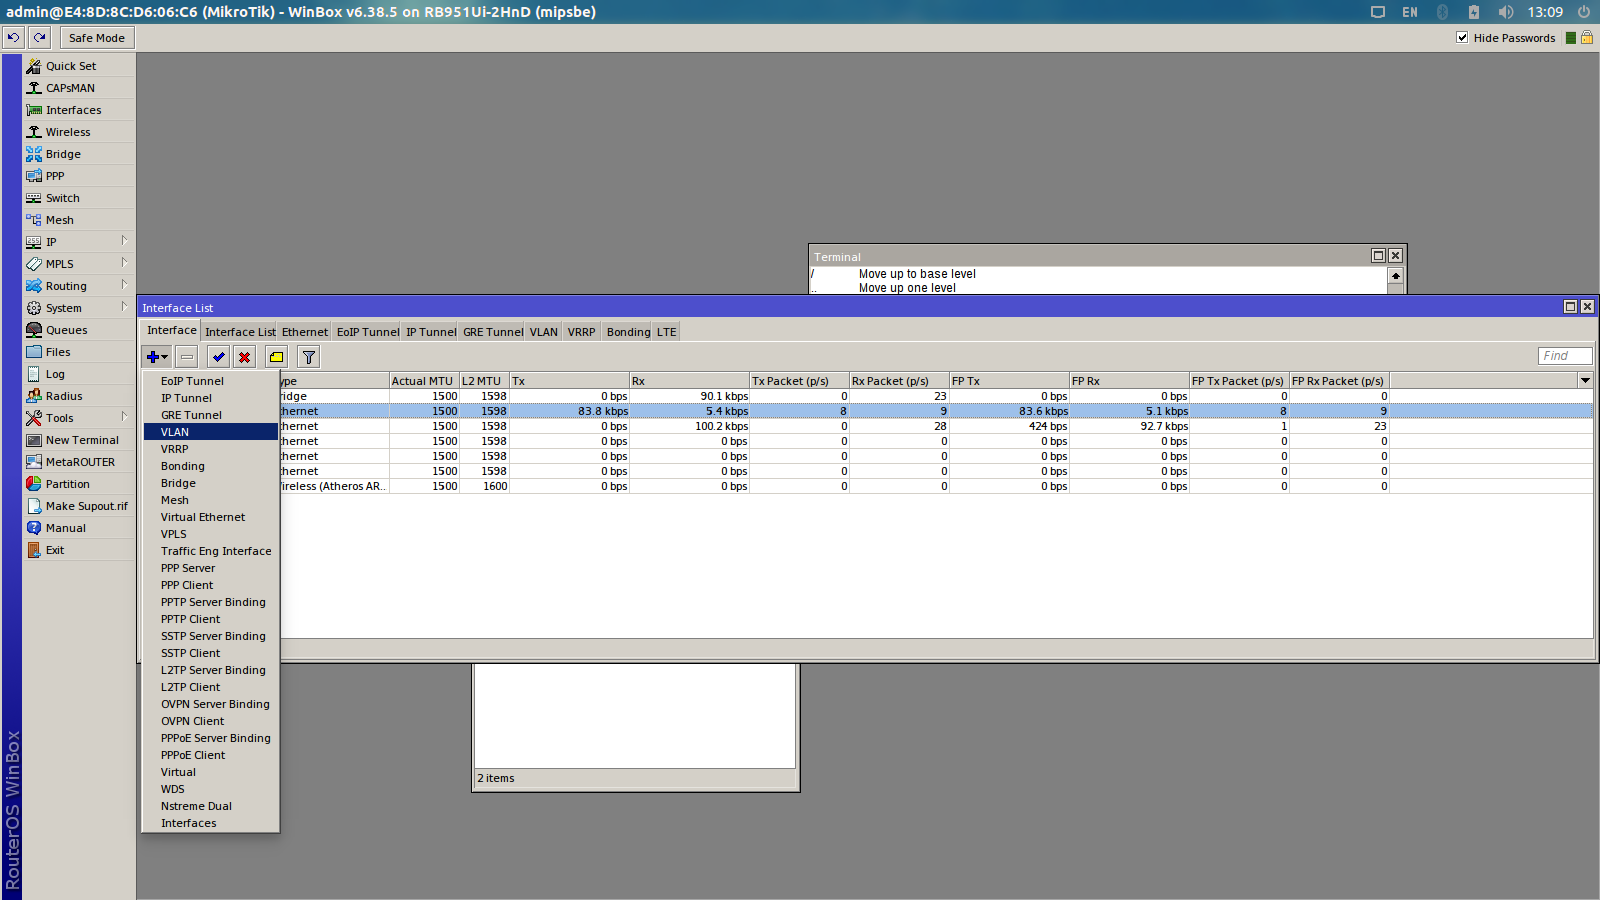Click the padlock toggle near Hide Passwords

1586,37
